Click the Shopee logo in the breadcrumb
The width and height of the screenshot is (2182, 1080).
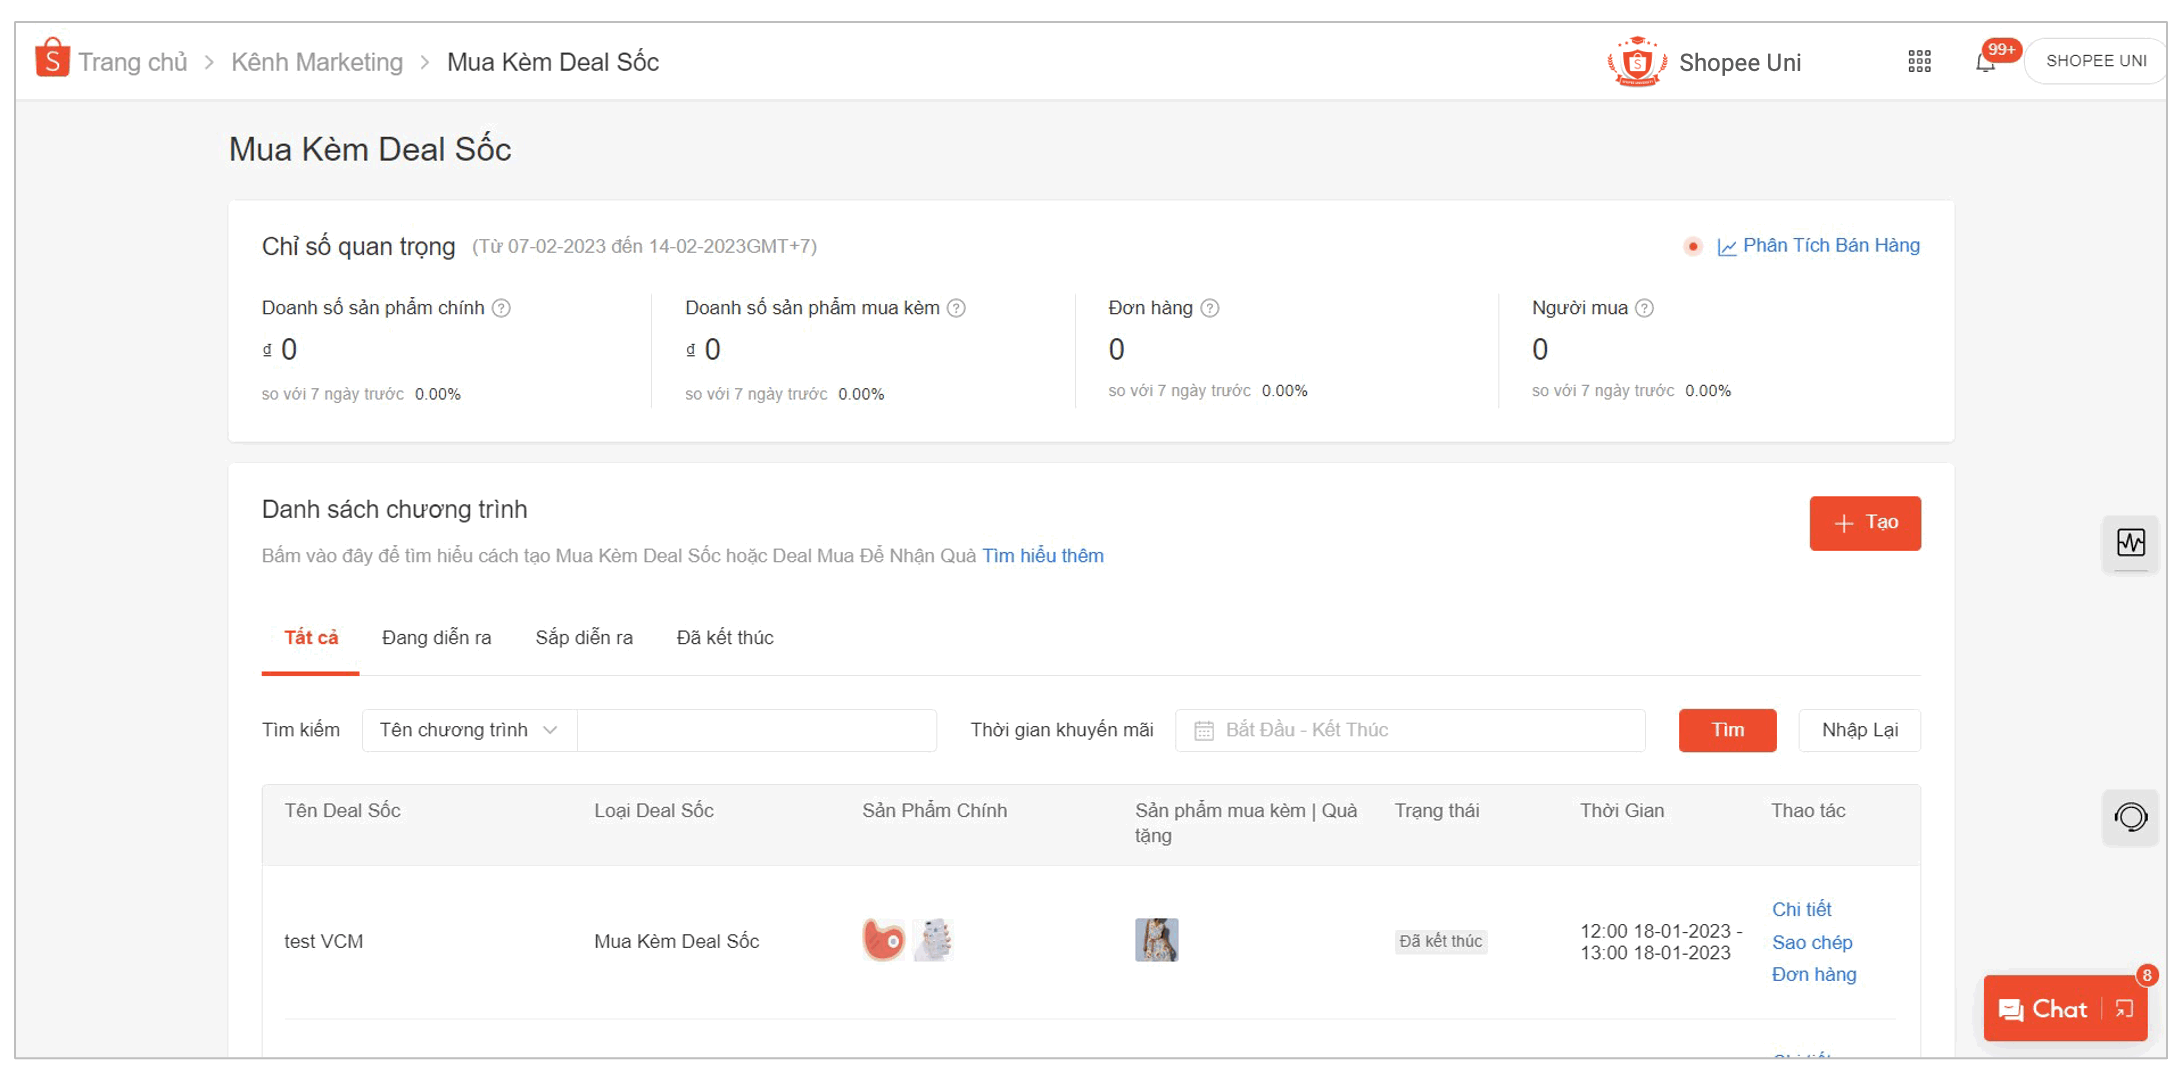[x=52, y=61]
